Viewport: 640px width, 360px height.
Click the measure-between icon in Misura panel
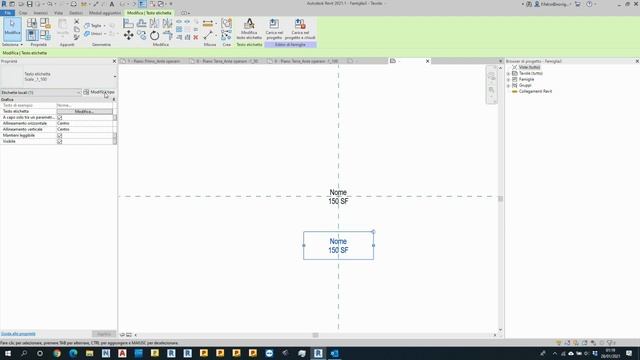point(208,36)
